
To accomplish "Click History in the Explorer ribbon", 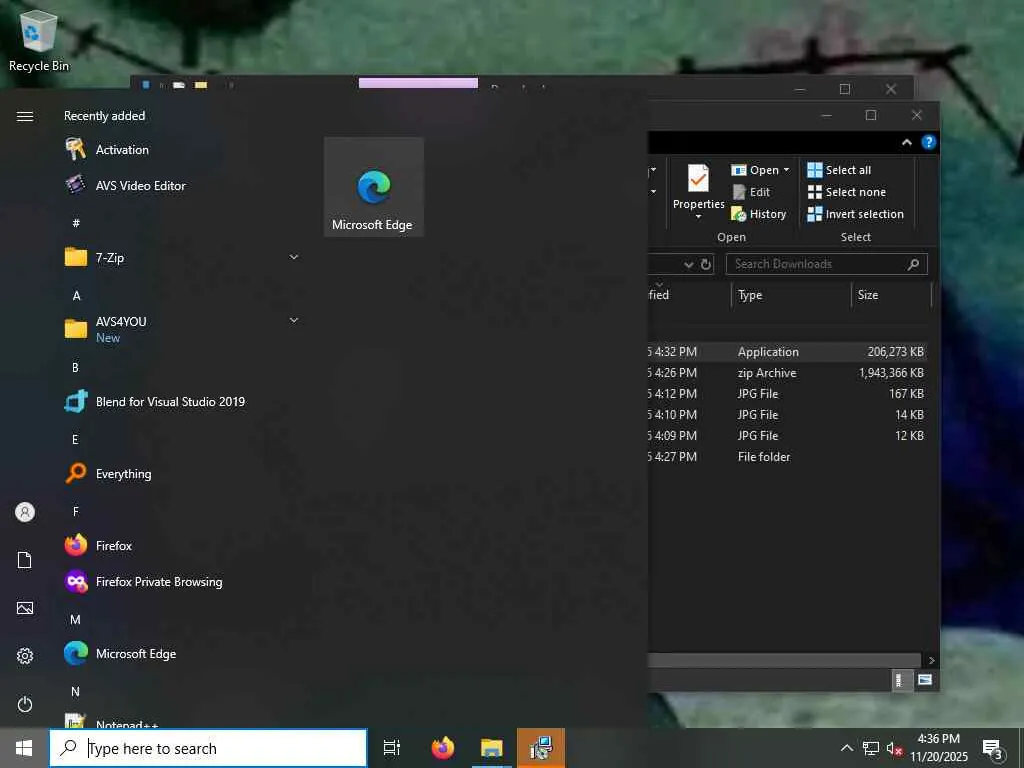I will [x=758, y=214].
